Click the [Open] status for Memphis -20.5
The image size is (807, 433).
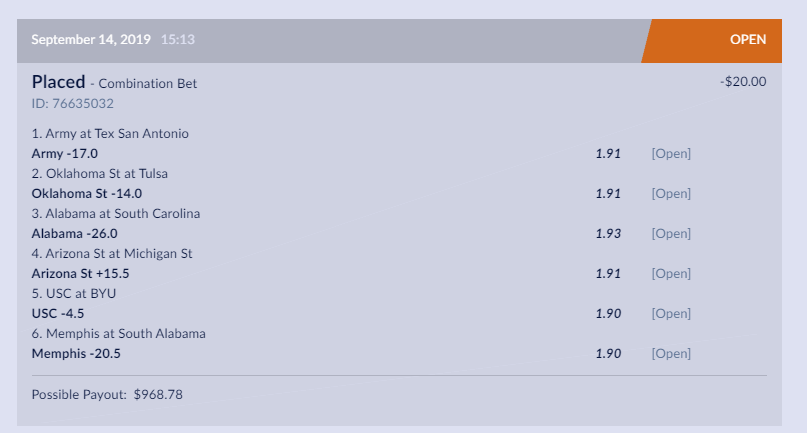tap(671, 353)
